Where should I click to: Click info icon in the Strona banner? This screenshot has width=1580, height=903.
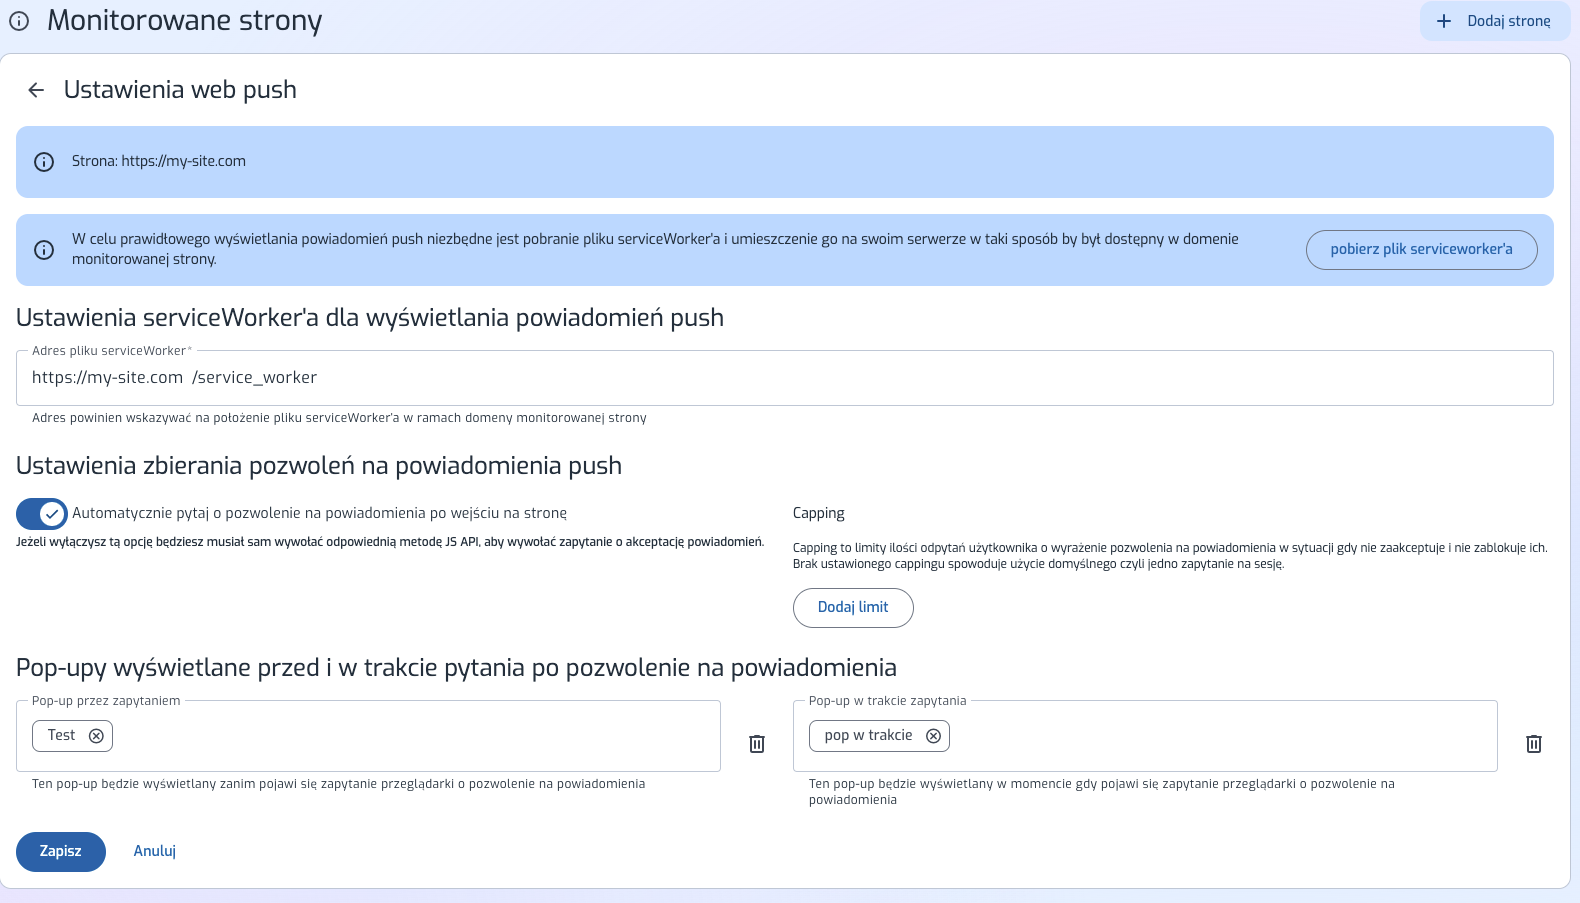click(x=44, y=162)
